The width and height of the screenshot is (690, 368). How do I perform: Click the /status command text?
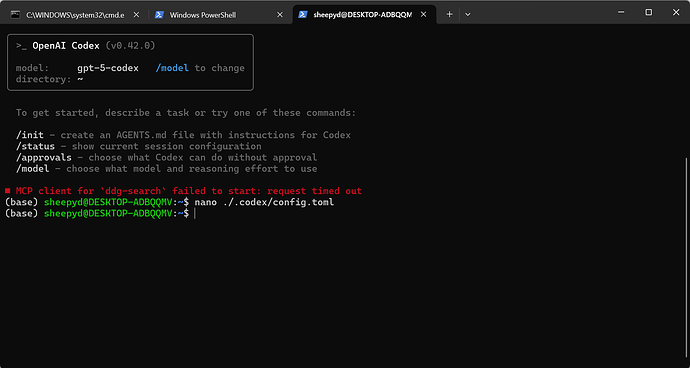[35, 146]
